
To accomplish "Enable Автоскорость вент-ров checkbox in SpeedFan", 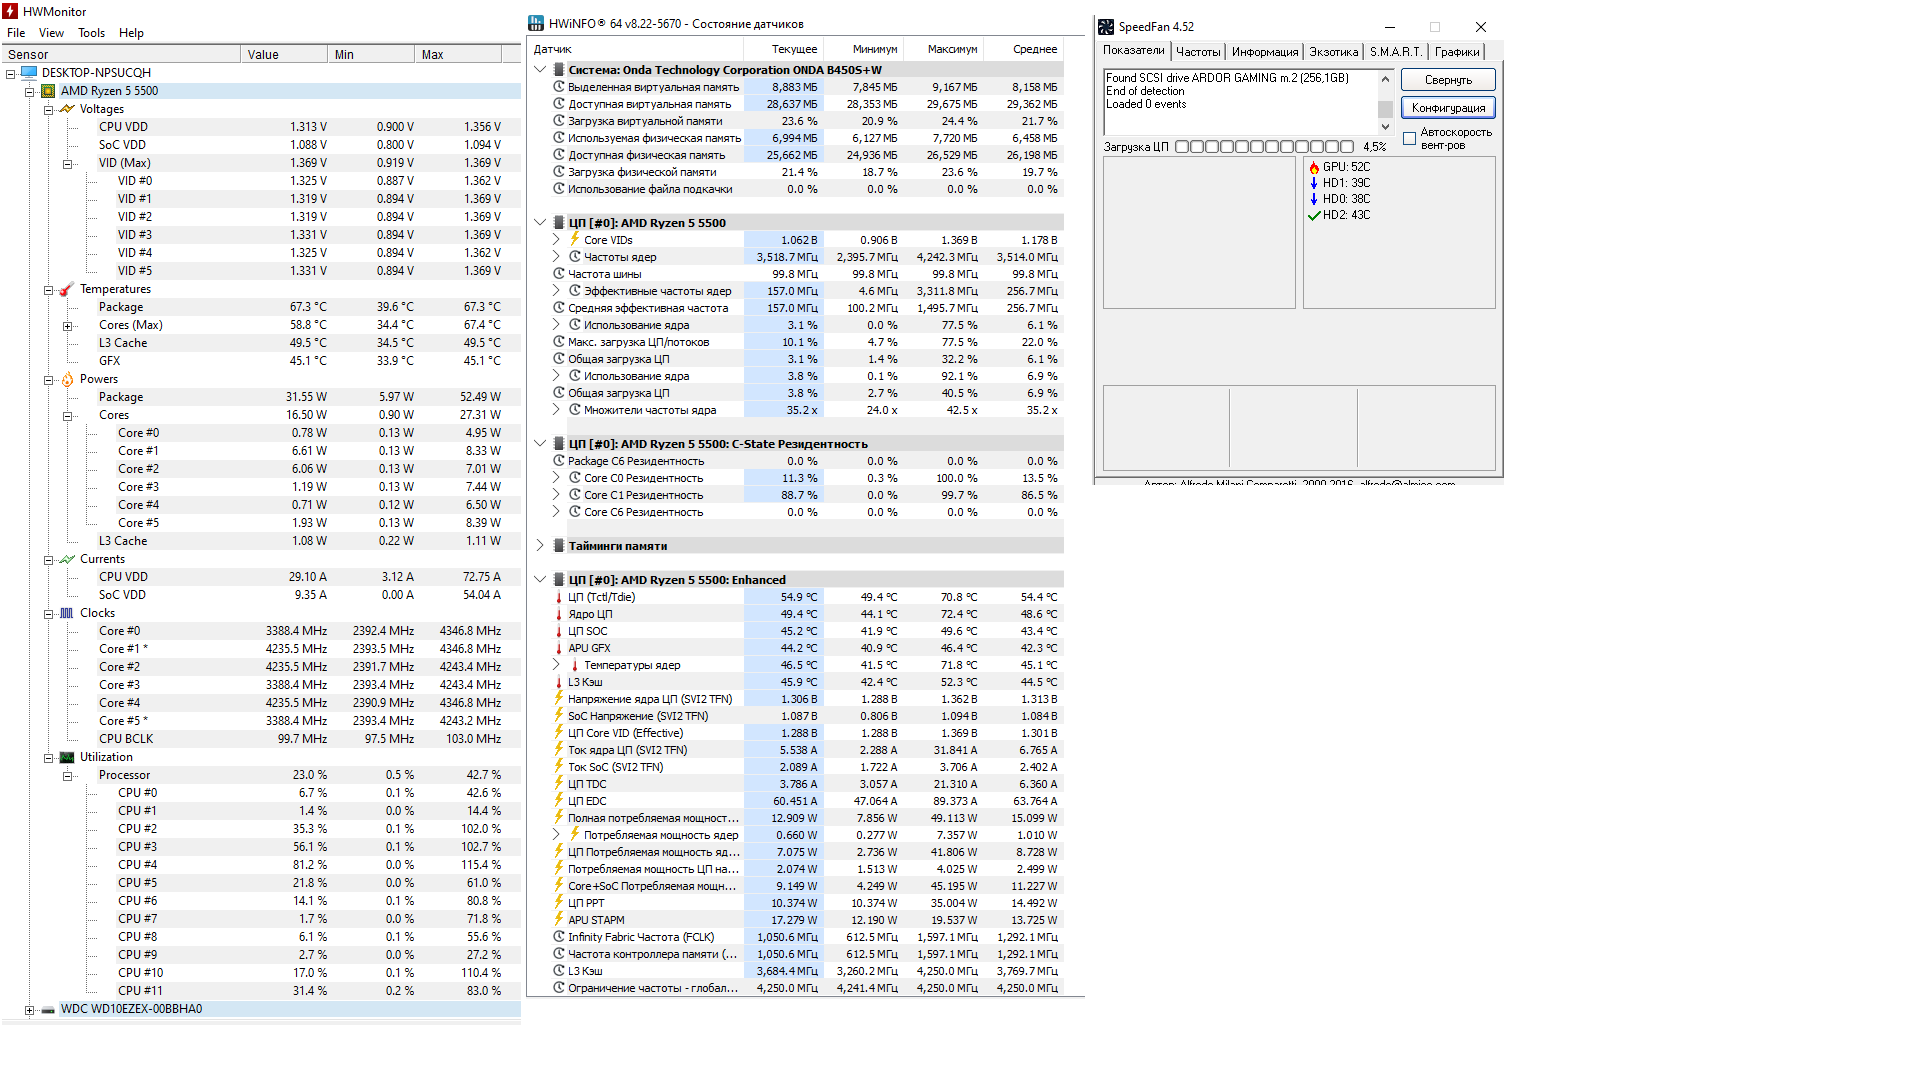I will pos(1409,139).
